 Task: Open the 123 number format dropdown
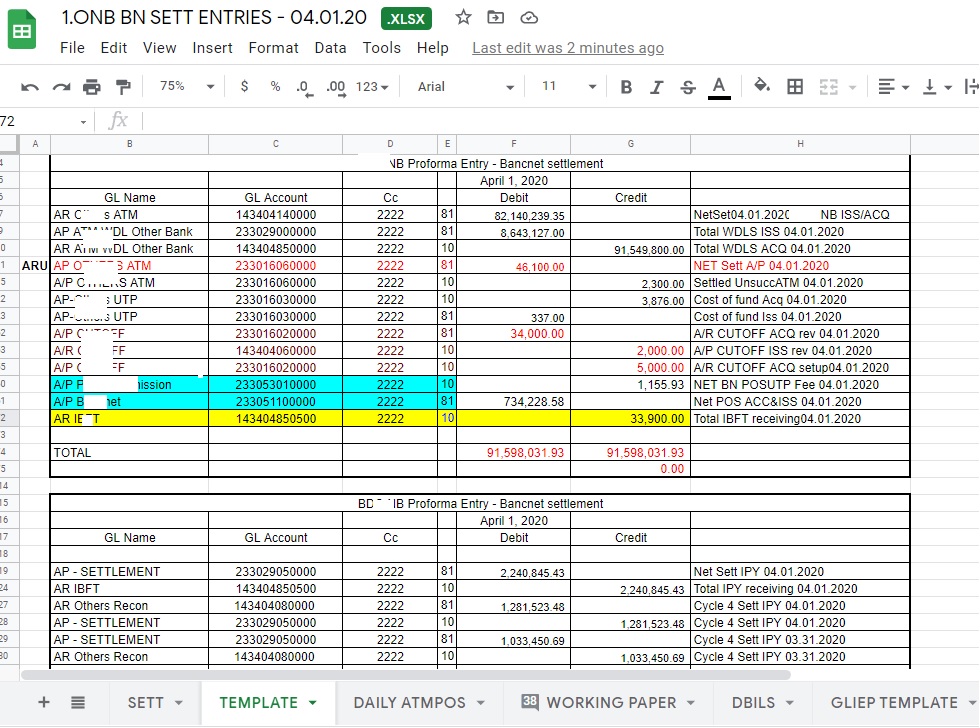point(372,87)
